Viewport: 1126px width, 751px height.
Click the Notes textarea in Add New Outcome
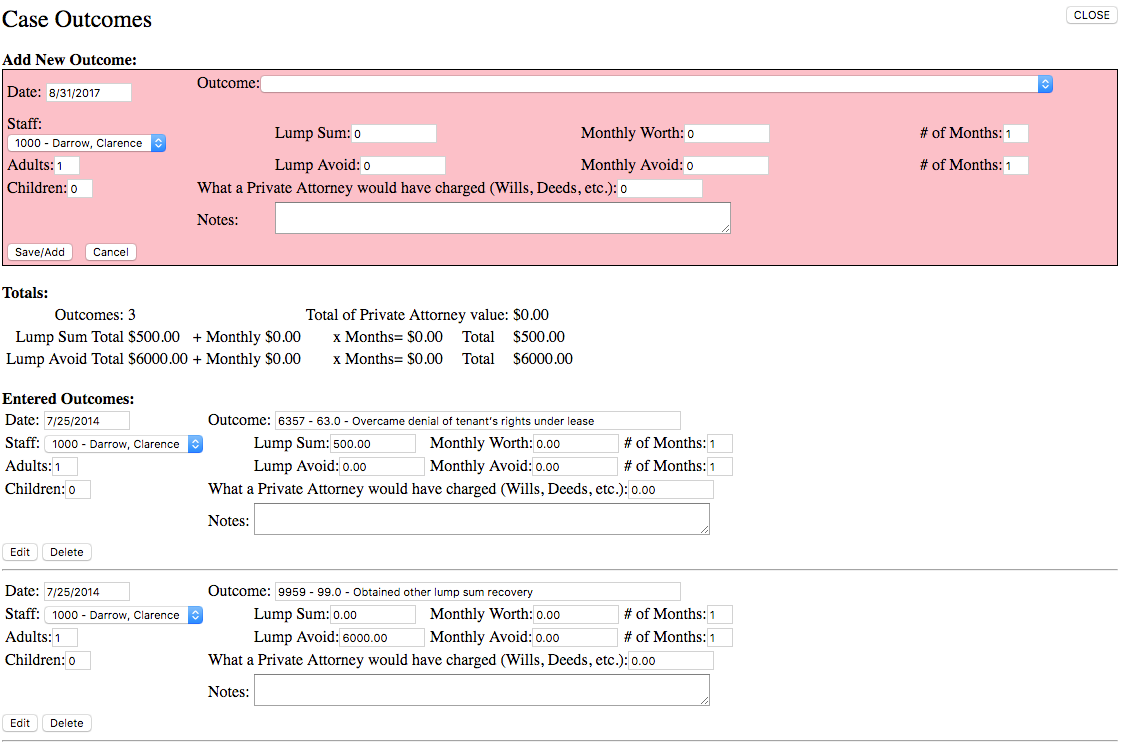pyautogui.click(x=502, y=219)
